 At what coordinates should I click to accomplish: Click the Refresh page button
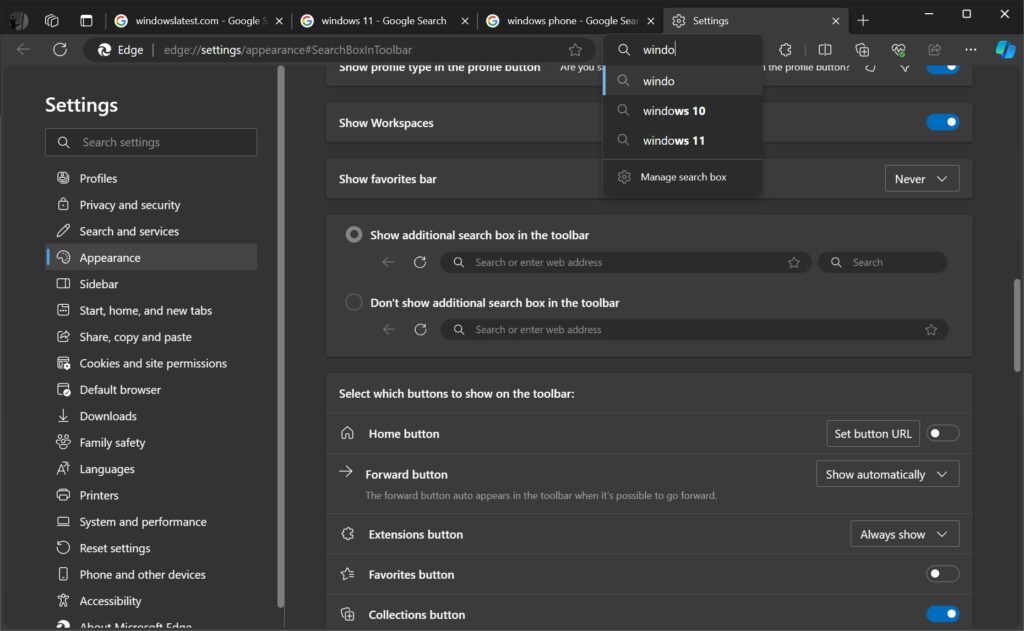[x=60, y=49]
